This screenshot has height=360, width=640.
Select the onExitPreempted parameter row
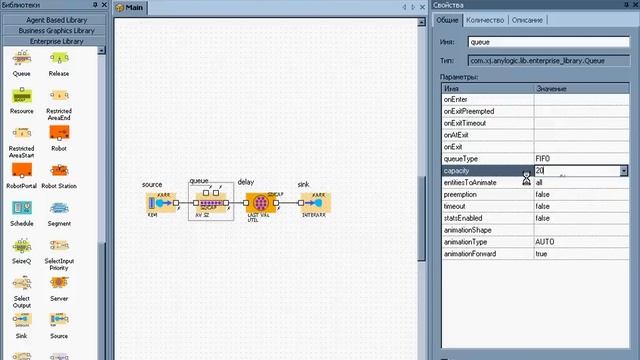pyautogui.click(x=535, y=111)
